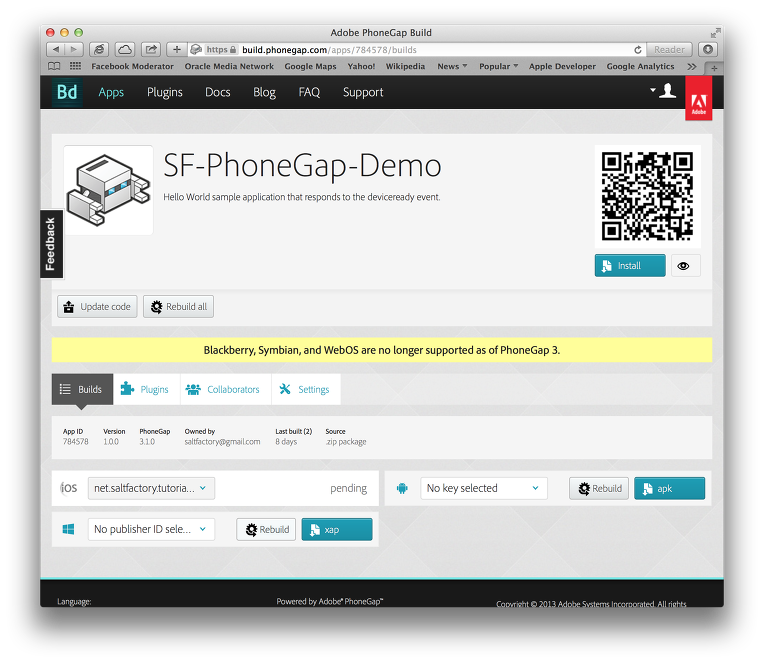
Task: Open the Top Sites grid icon
Action: [76, 66]
